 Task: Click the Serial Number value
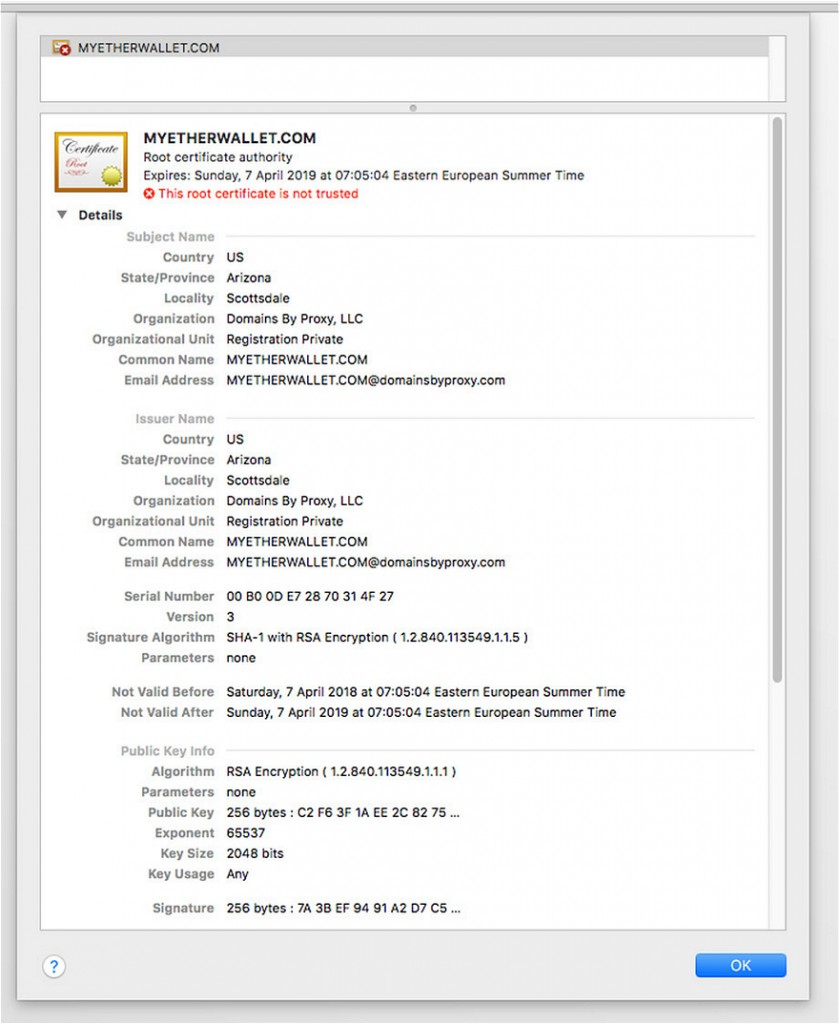pos(310,596)
